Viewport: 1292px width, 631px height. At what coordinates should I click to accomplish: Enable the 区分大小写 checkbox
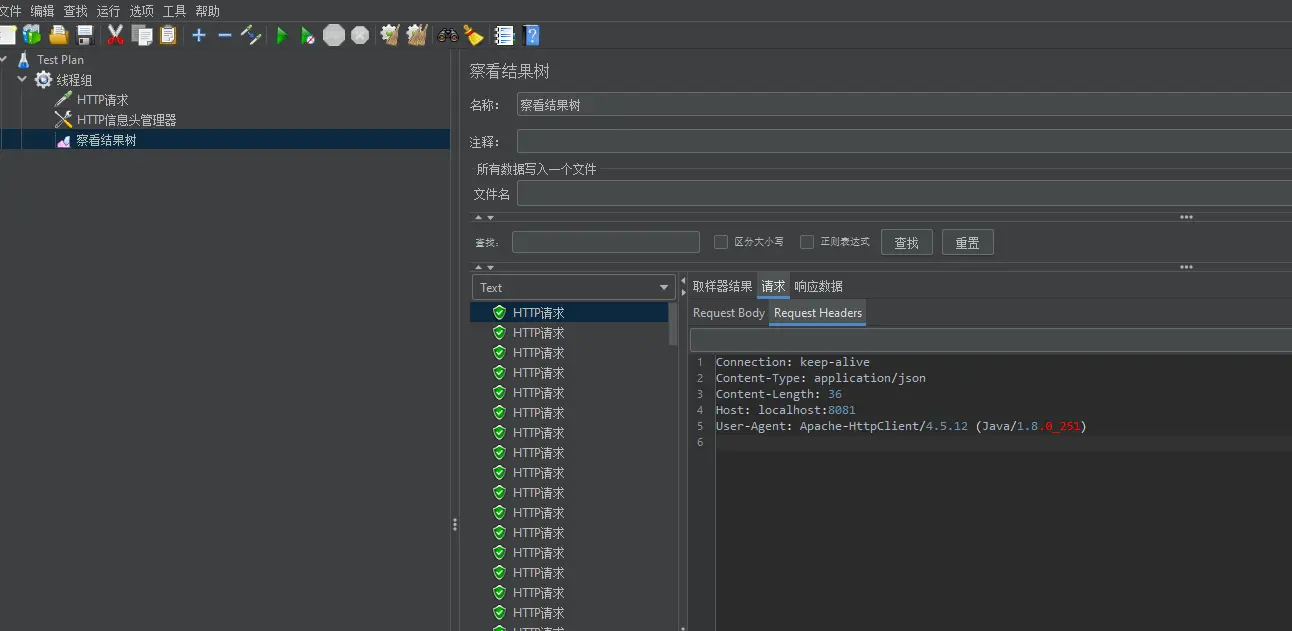[x=721, y=242]
